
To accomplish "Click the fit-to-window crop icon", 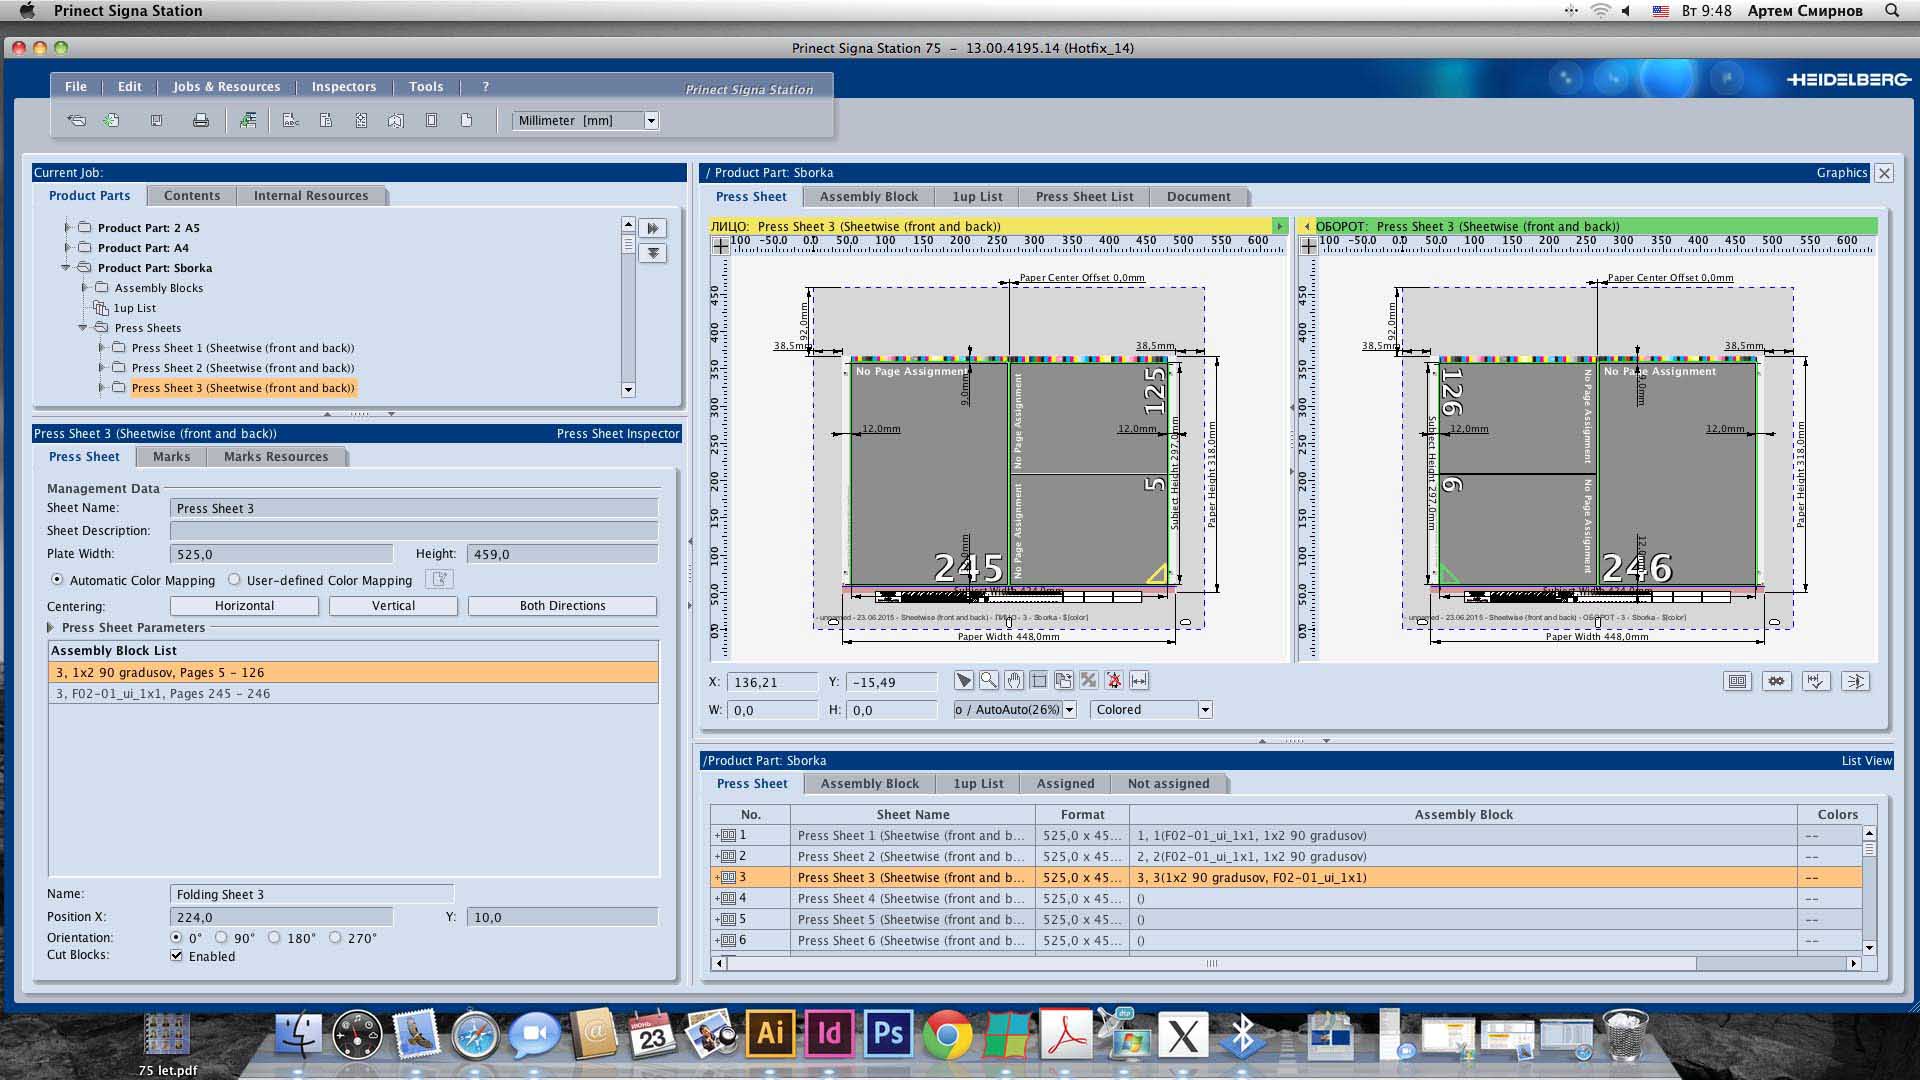I will [x=1039, y=681].
